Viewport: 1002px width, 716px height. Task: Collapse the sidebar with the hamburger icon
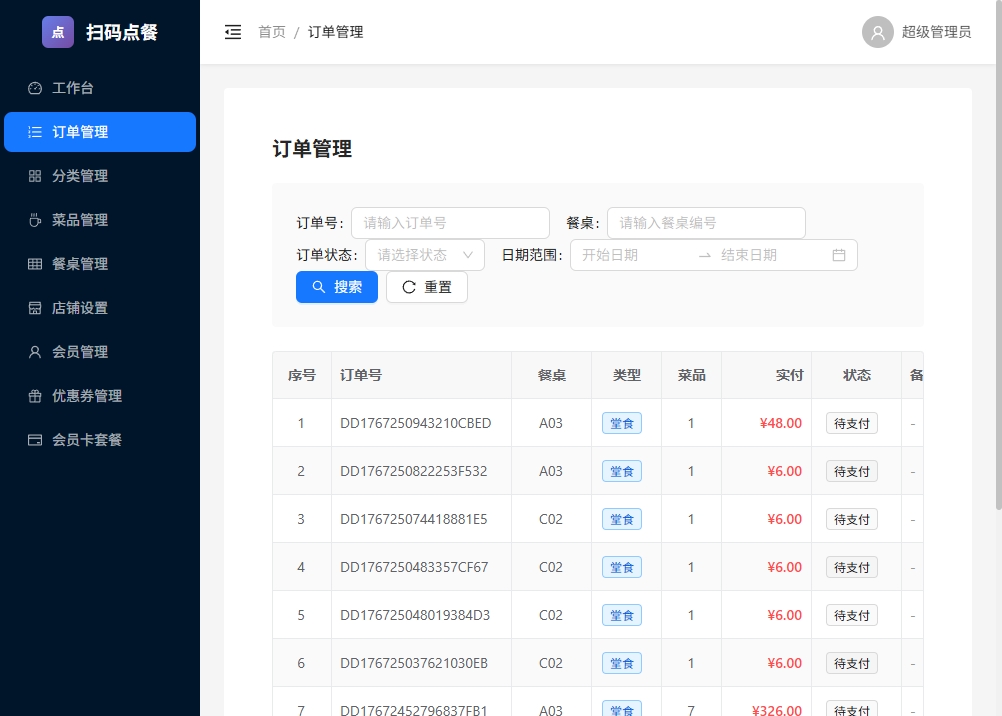[x=233, y=32]
